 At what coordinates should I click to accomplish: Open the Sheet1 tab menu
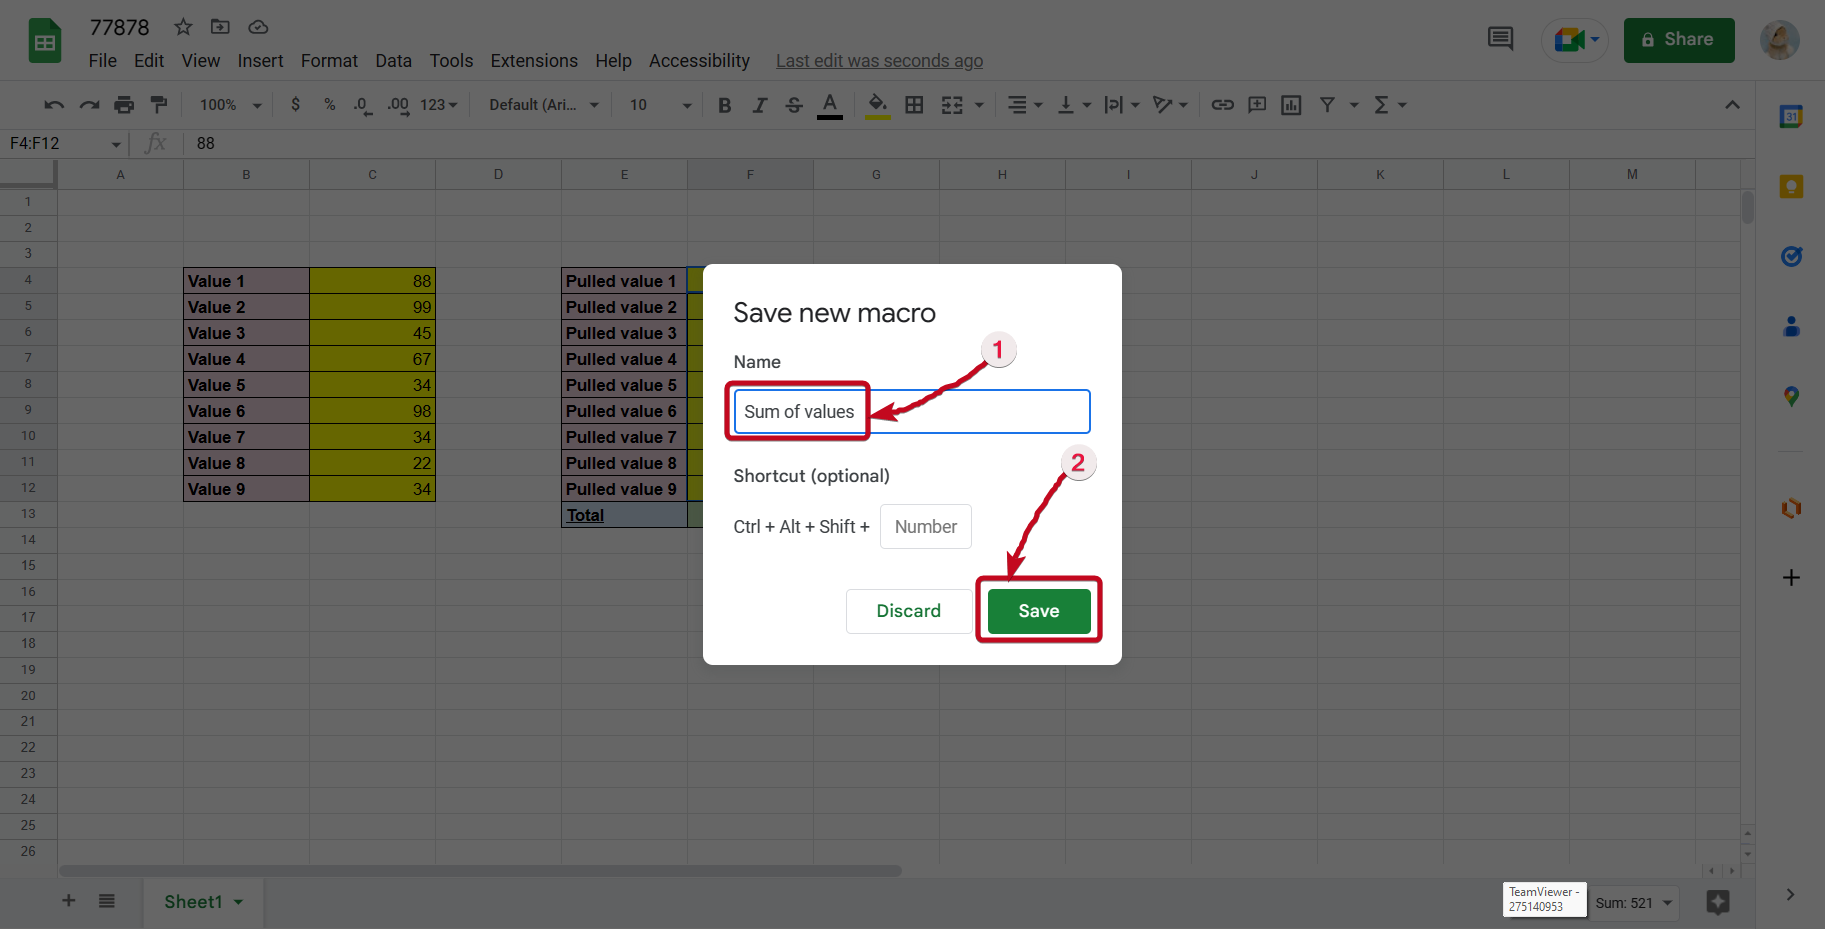point(239,901)
